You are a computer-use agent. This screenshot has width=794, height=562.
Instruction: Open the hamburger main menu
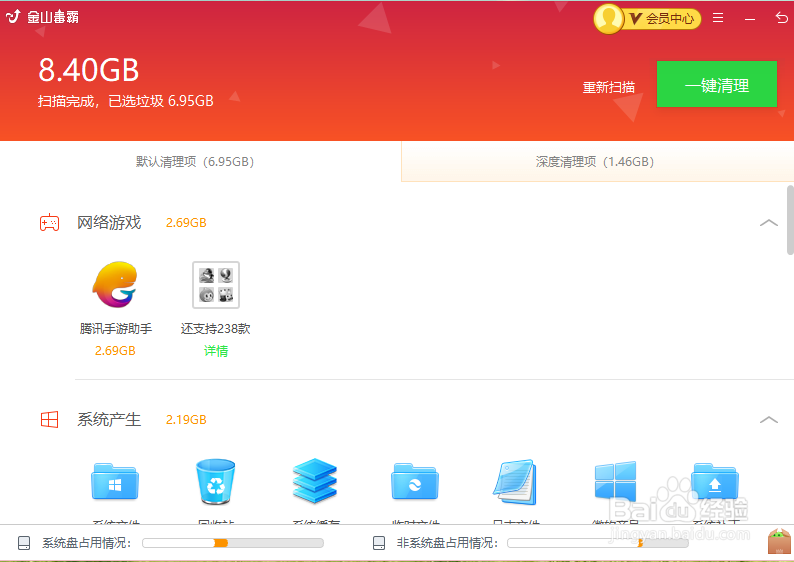pos(718,18)
